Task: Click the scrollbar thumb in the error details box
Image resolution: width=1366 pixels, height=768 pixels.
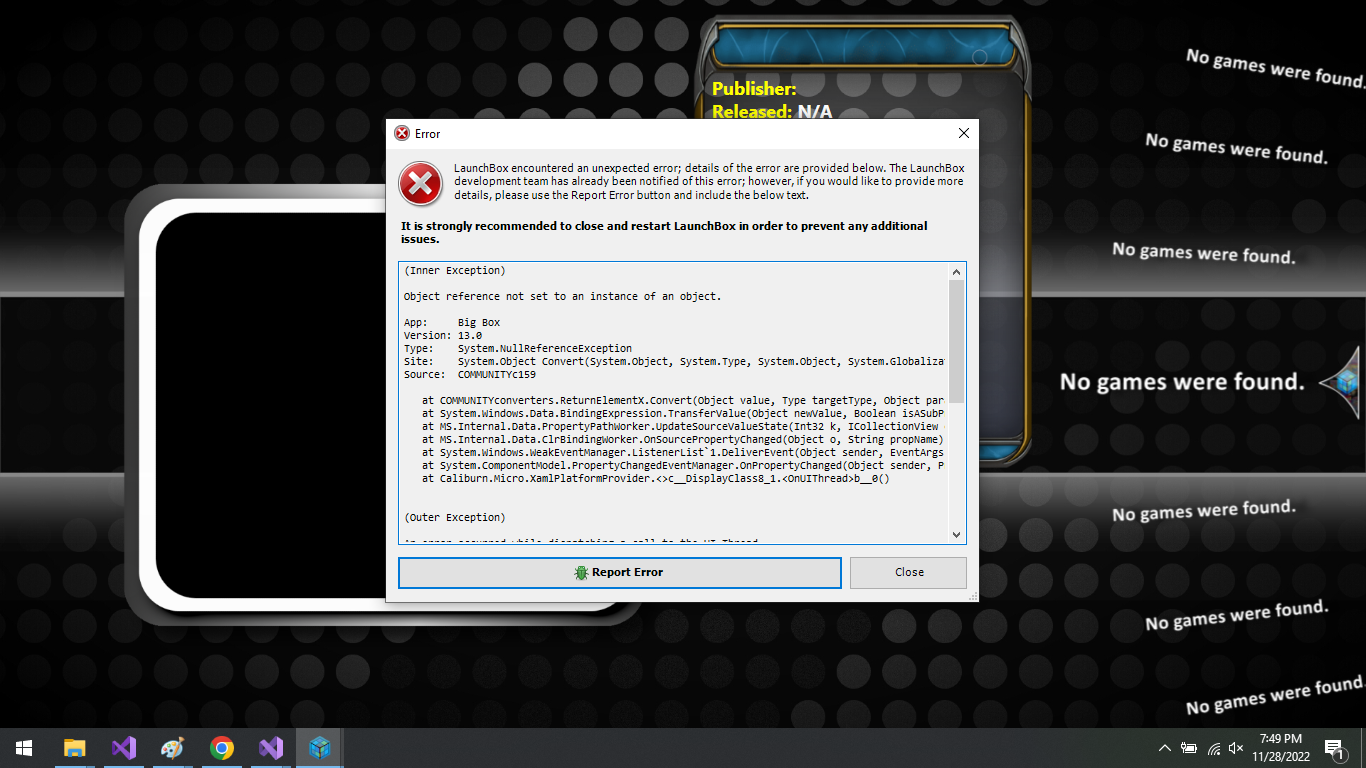Action: pyautogui.click(x=956, y=340)
